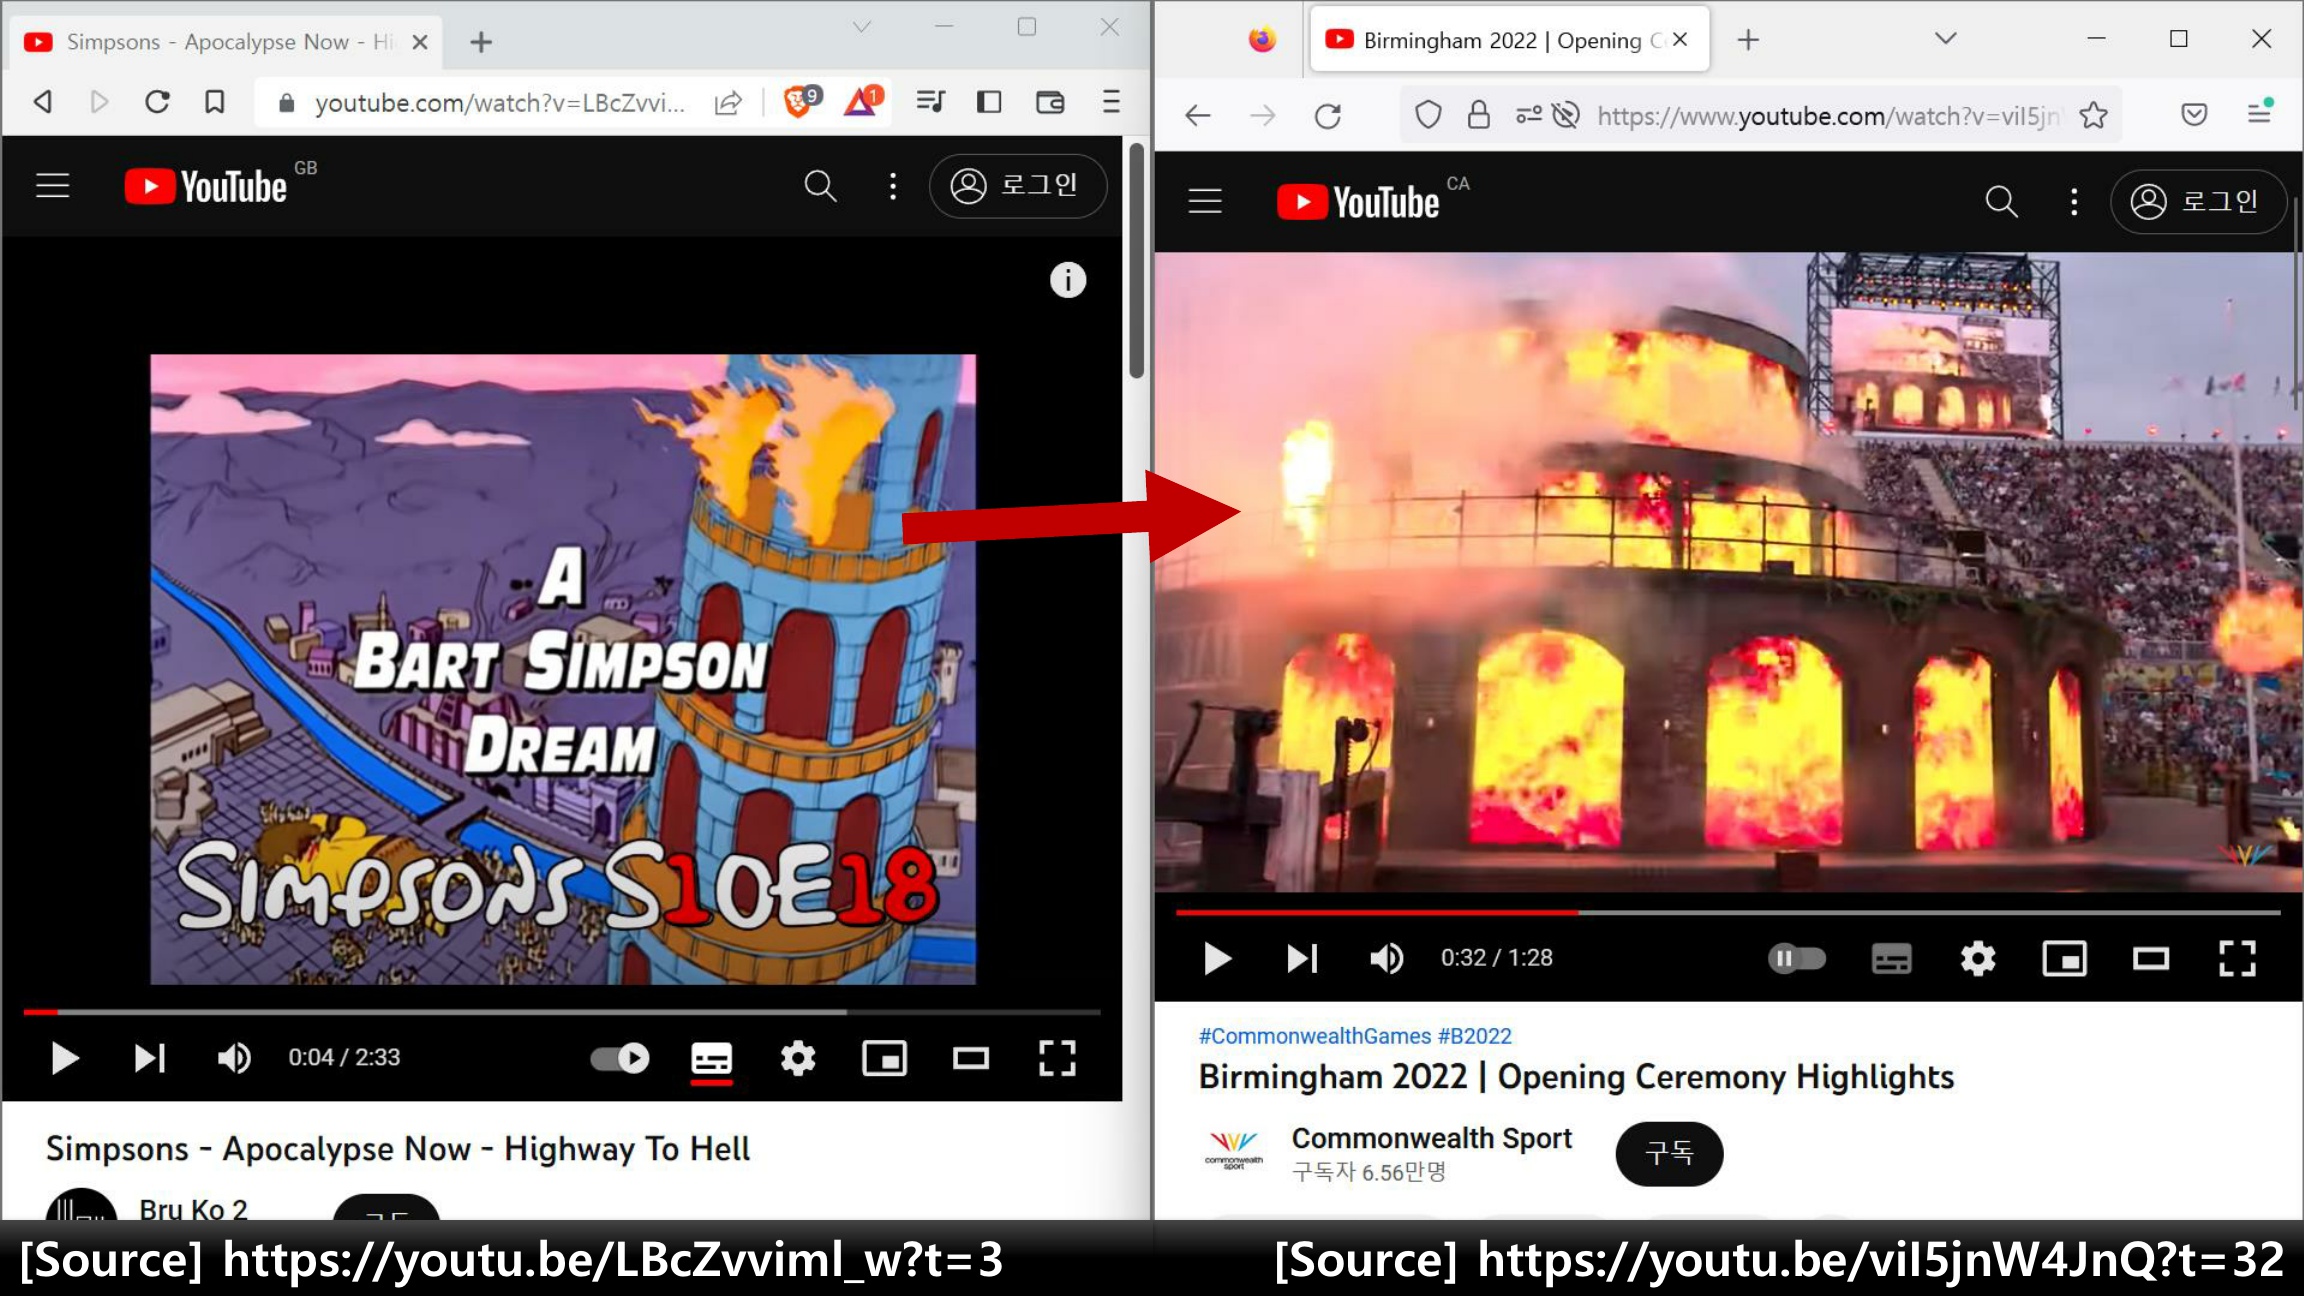The height and width of the screenshot is (1296, 2304).
Task: Click Bru Ko 2 channel name
Action: pos(193,1209)
